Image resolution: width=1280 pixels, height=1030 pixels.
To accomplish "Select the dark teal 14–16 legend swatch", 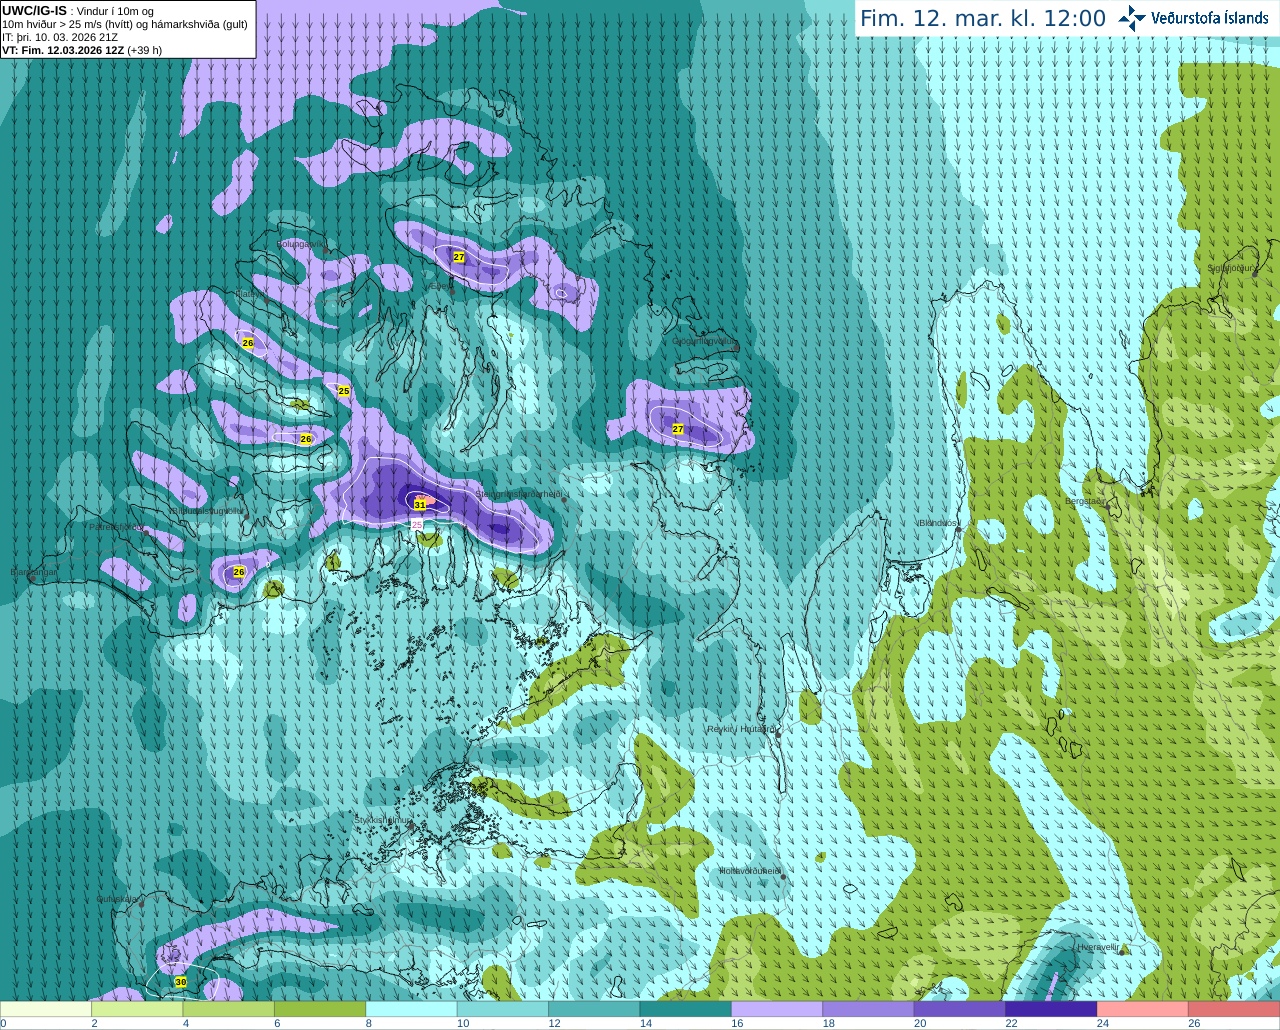I will (686, 1009).
